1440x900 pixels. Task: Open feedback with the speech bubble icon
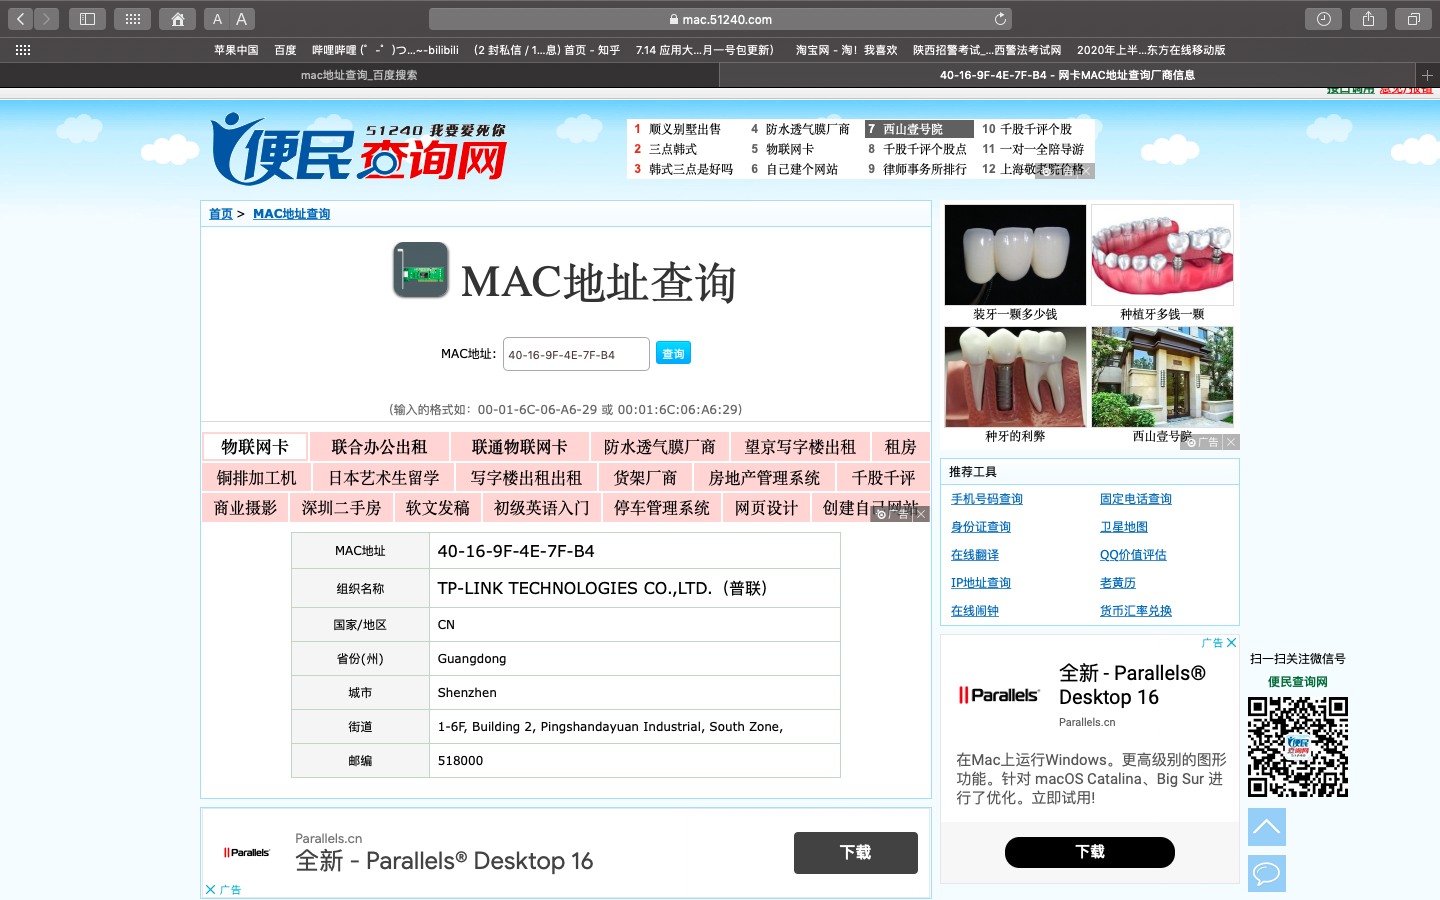click(1267, 873)
